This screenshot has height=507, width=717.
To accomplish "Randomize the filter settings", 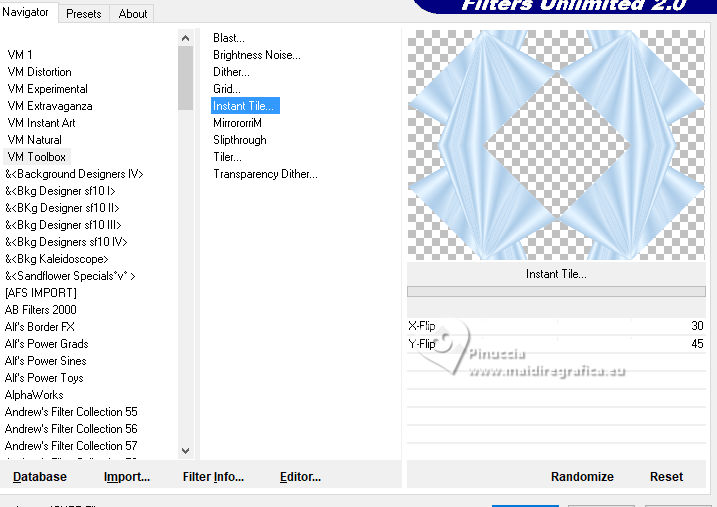I will [x=582, y=477].
